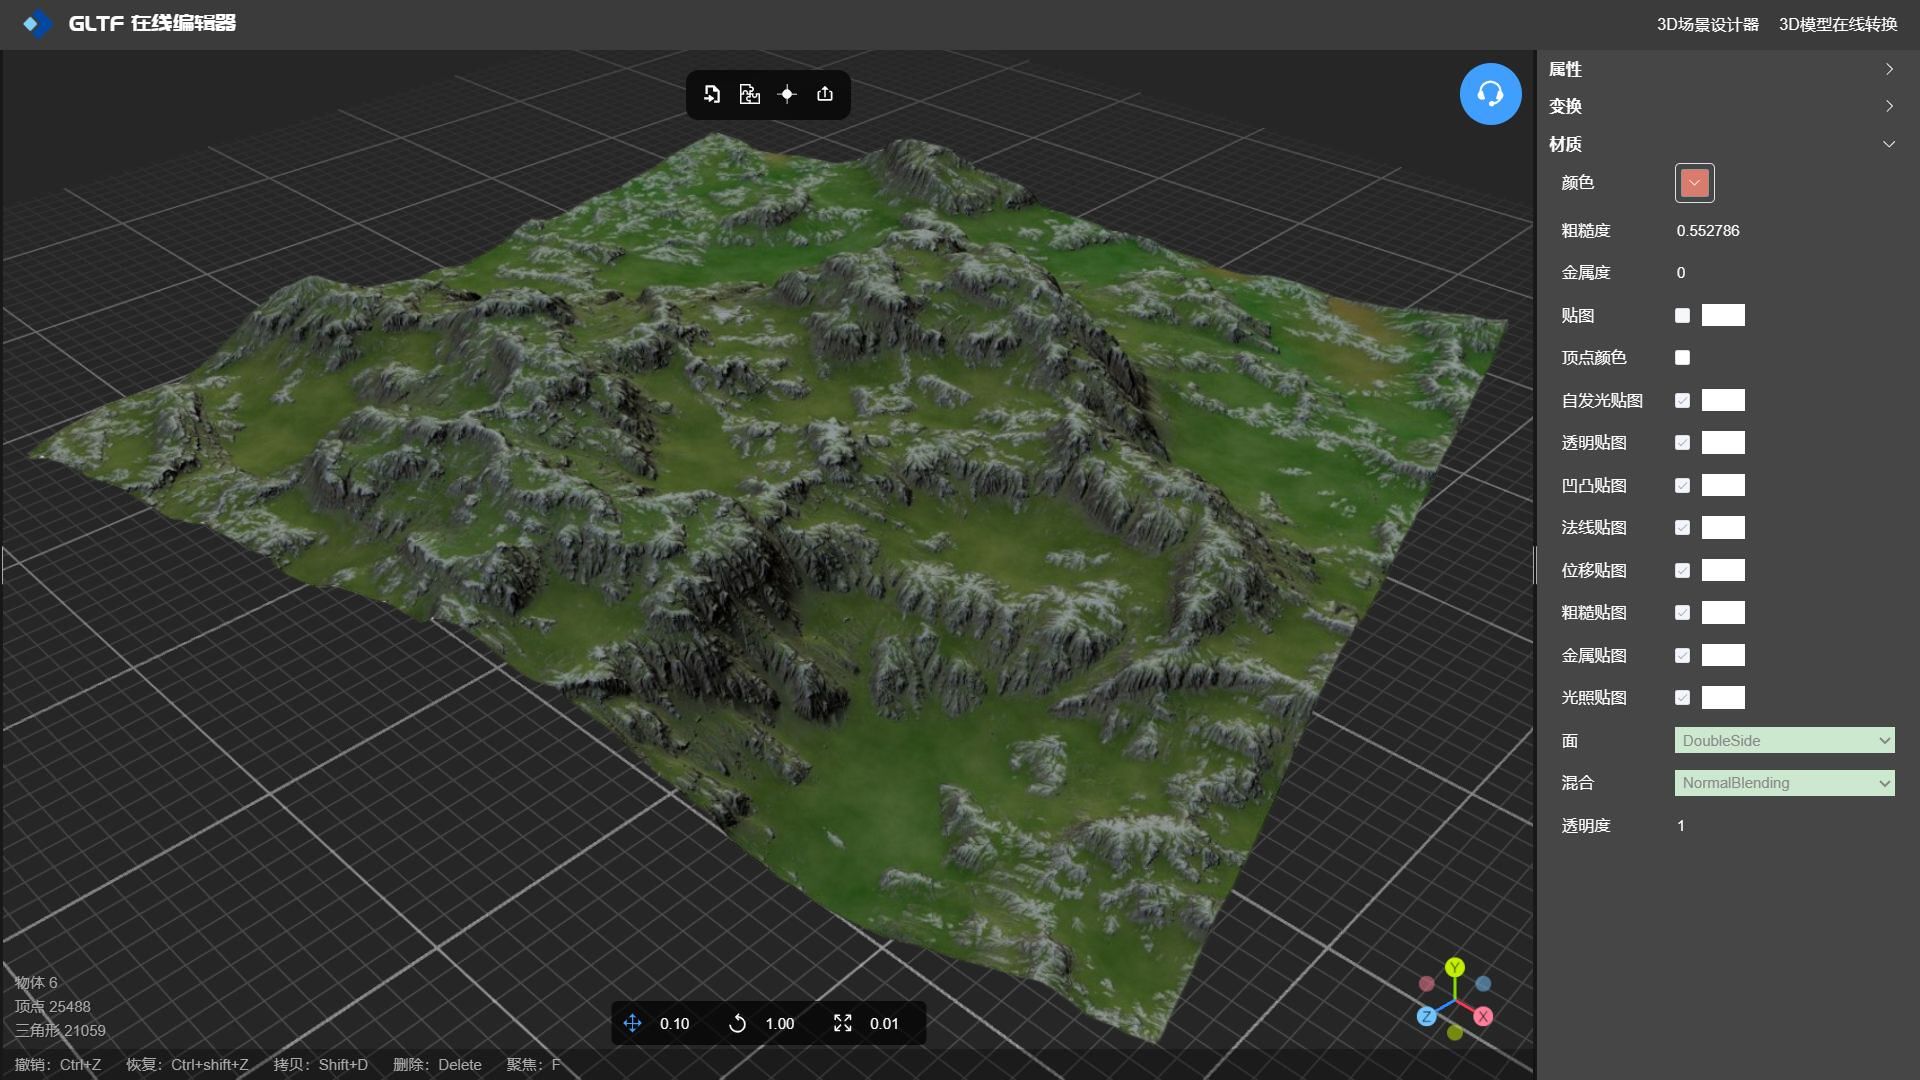Open the DoubleSide face dropdown
Image resolution: width=1920 pixels, height=1080 pixels.
pyautogui.click(x=1784, y=741)
